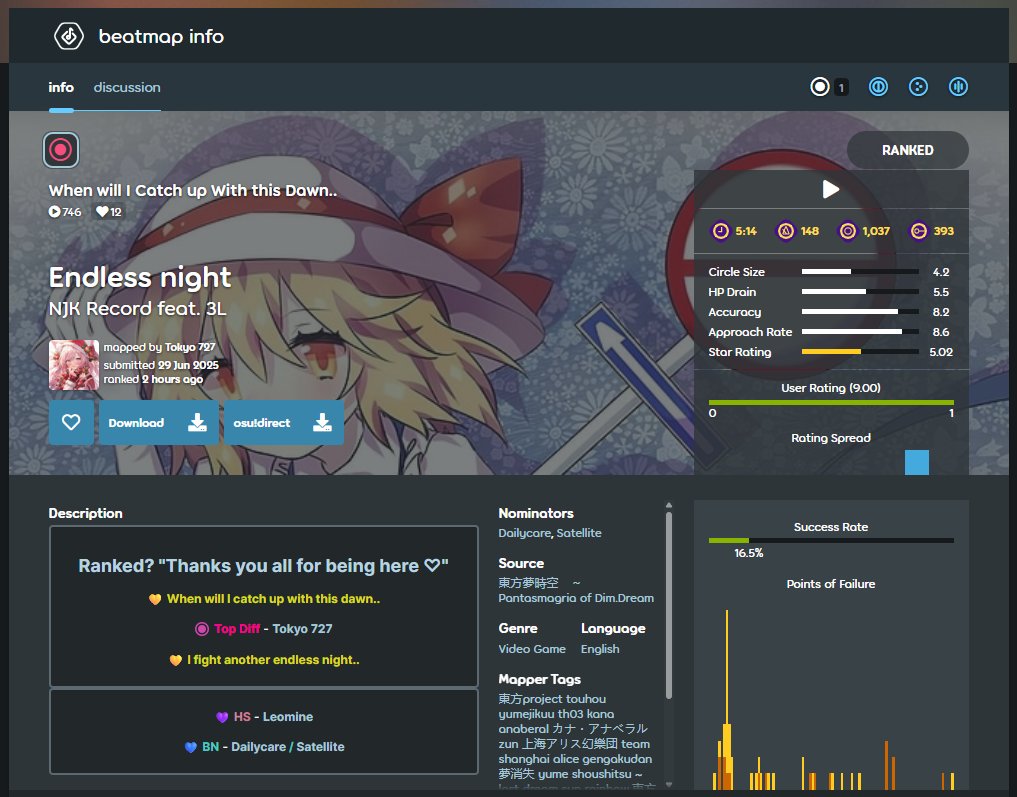Image resolution: width=1017 pixels, height=797 pixels.
Task: Click the 16.5% success rate value
Action: pos(748,553)
